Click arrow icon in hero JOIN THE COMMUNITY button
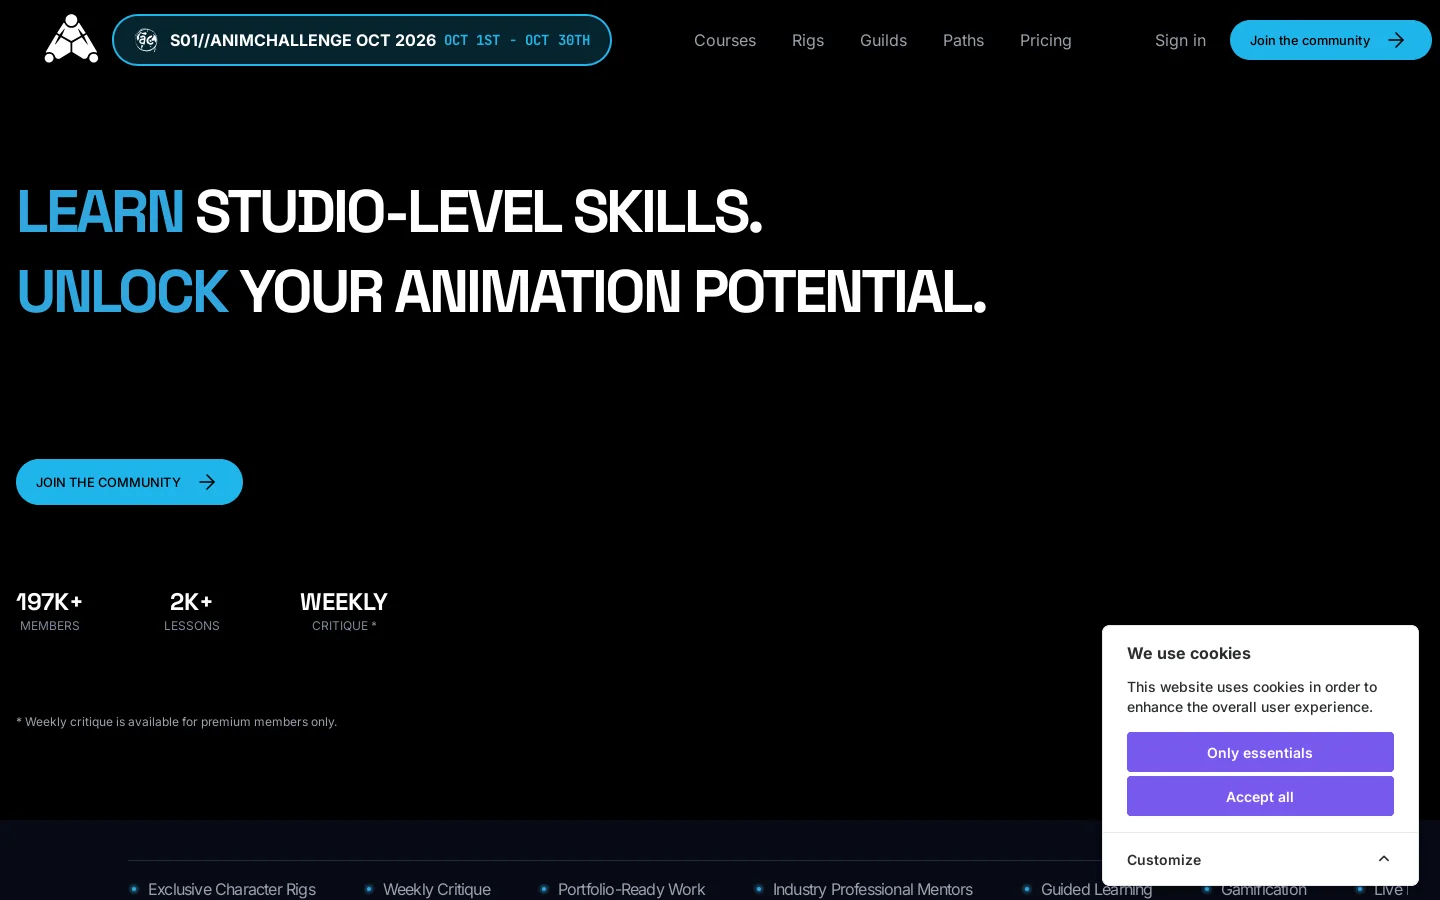The height and width of the screenshot is (900, 1440). coord(207,482)
